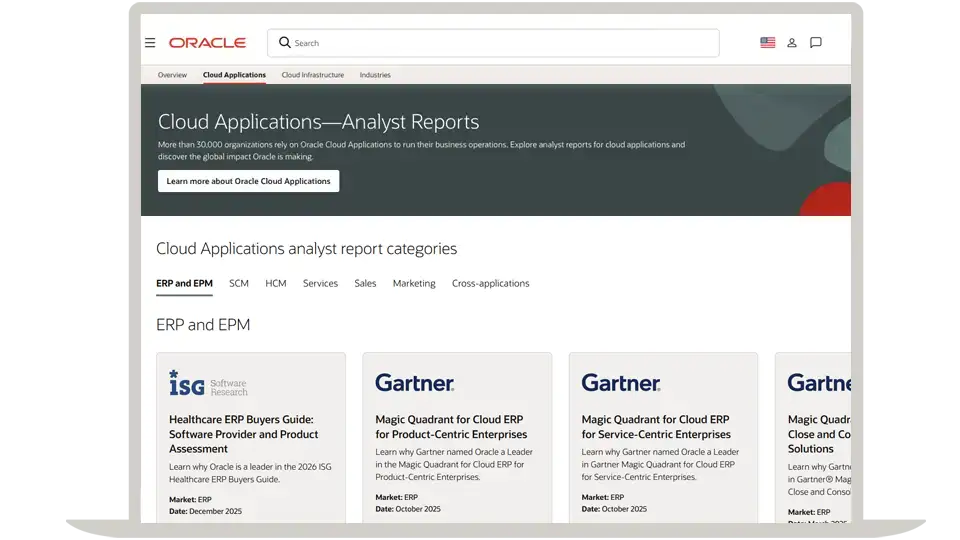Open the Industries nav tab
Image resolution: width=960 pixels, height=540 pixels.
pos(375,75)
